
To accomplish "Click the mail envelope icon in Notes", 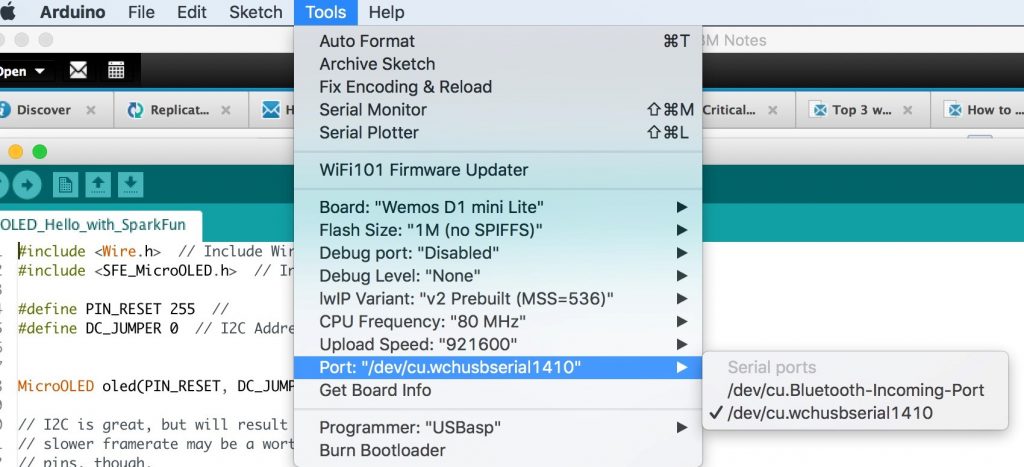I will 78,70.
